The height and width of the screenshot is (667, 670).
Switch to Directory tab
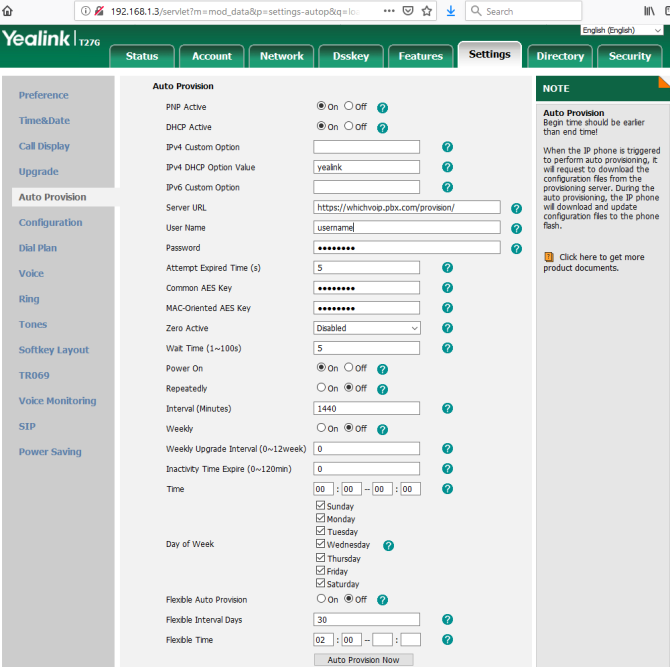[x=560, y=56]
